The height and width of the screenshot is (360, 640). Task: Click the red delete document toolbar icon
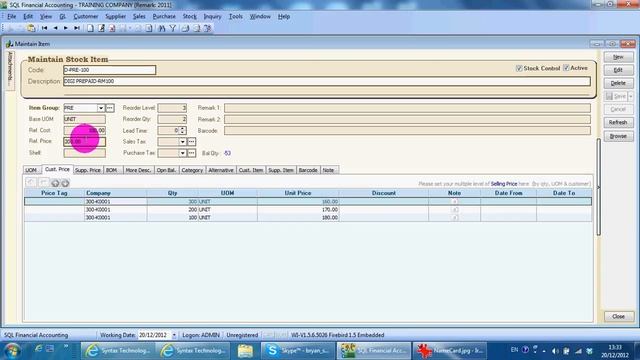[x=112, y=28]
